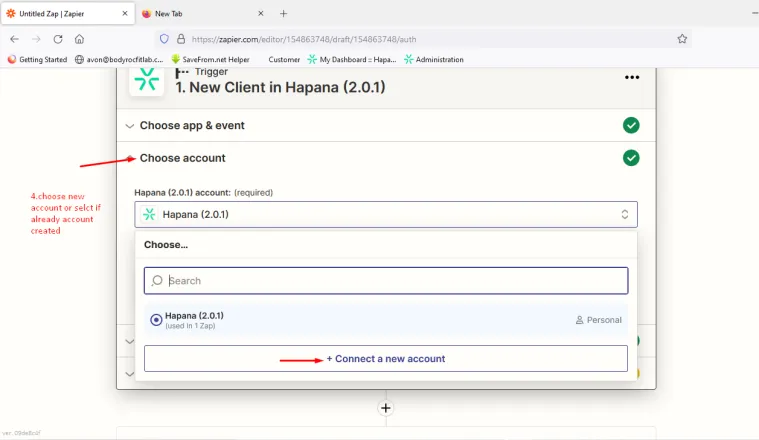Open the SaveFrom.net Helper bookmark
Image resolution: width=759 pixels, height=440 pixels.
[x=210, y=60]
